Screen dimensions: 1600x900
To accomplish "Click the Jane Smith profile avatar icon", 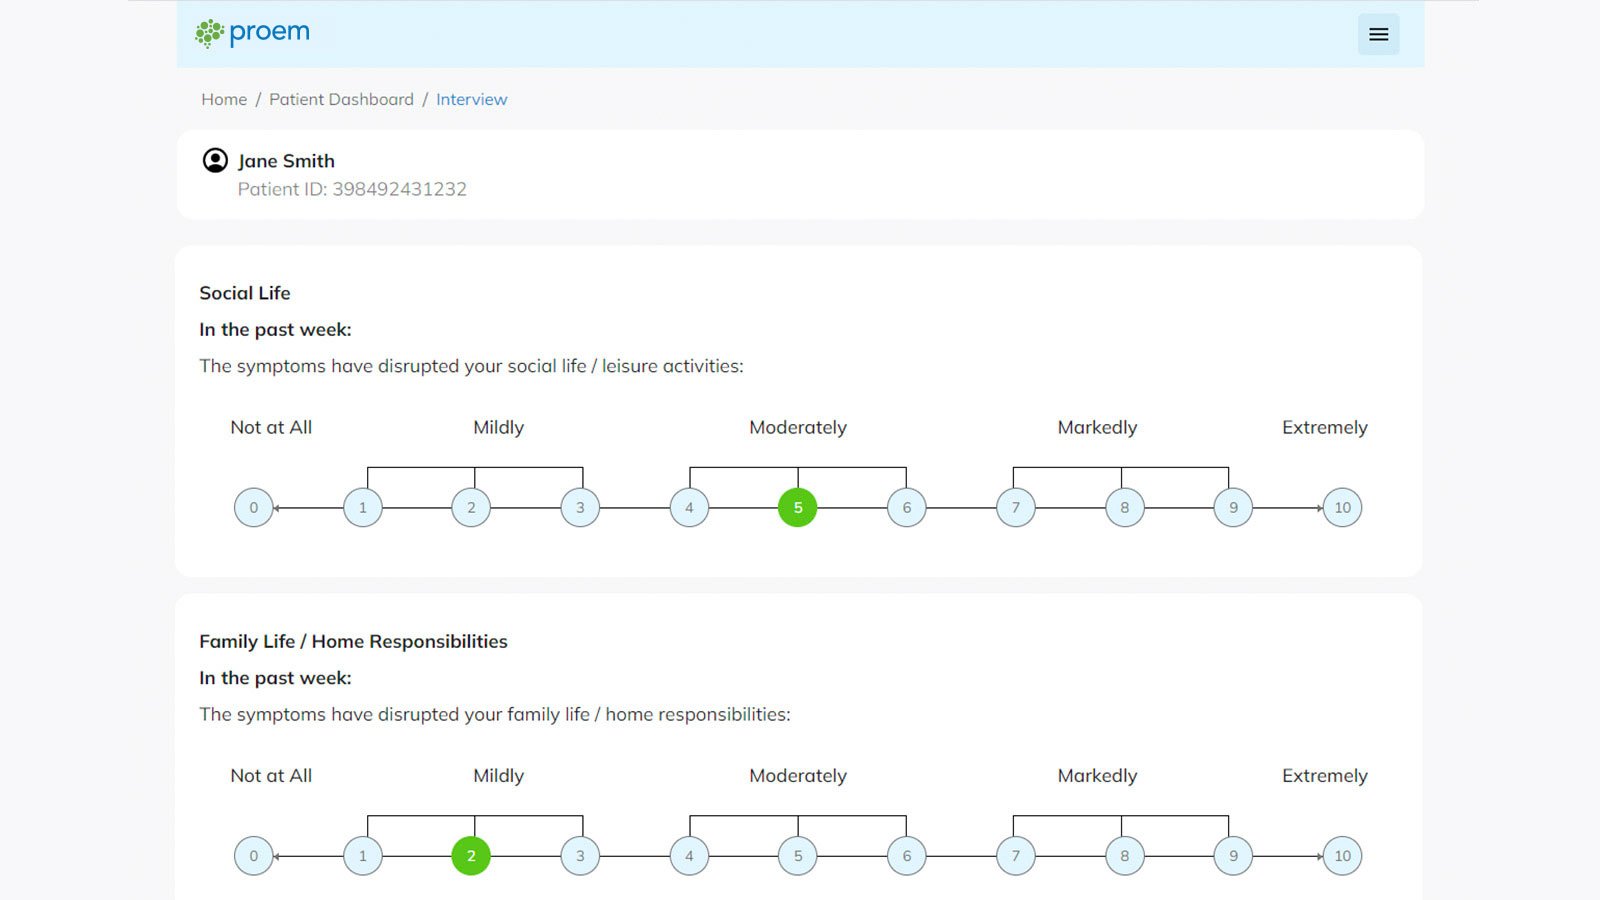I will 215,160.
